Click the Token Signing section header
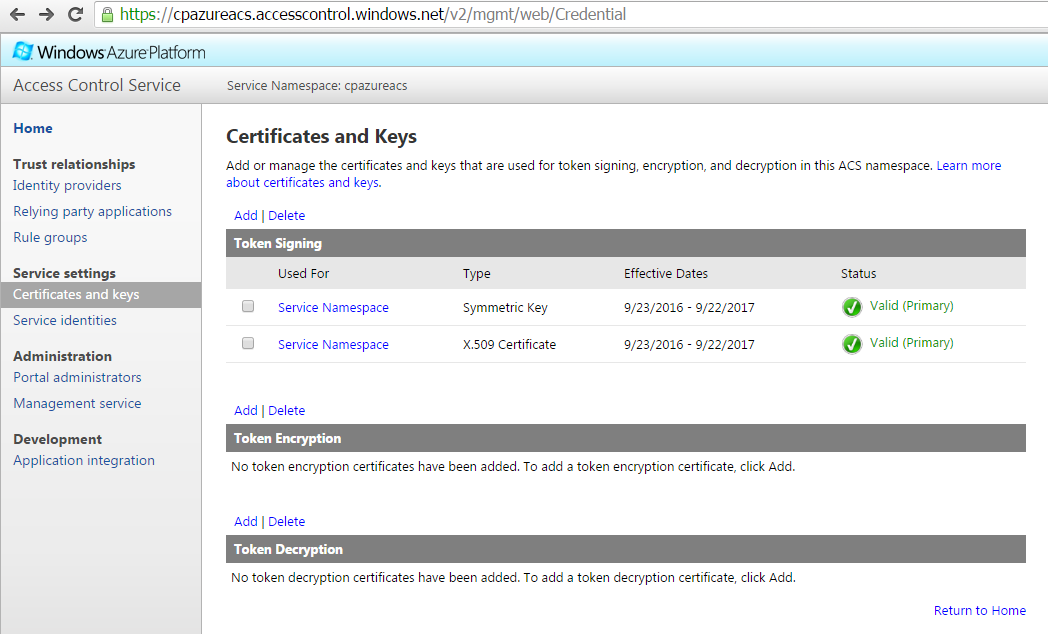This screenshot has height=634, width=1048. [626, 243]
